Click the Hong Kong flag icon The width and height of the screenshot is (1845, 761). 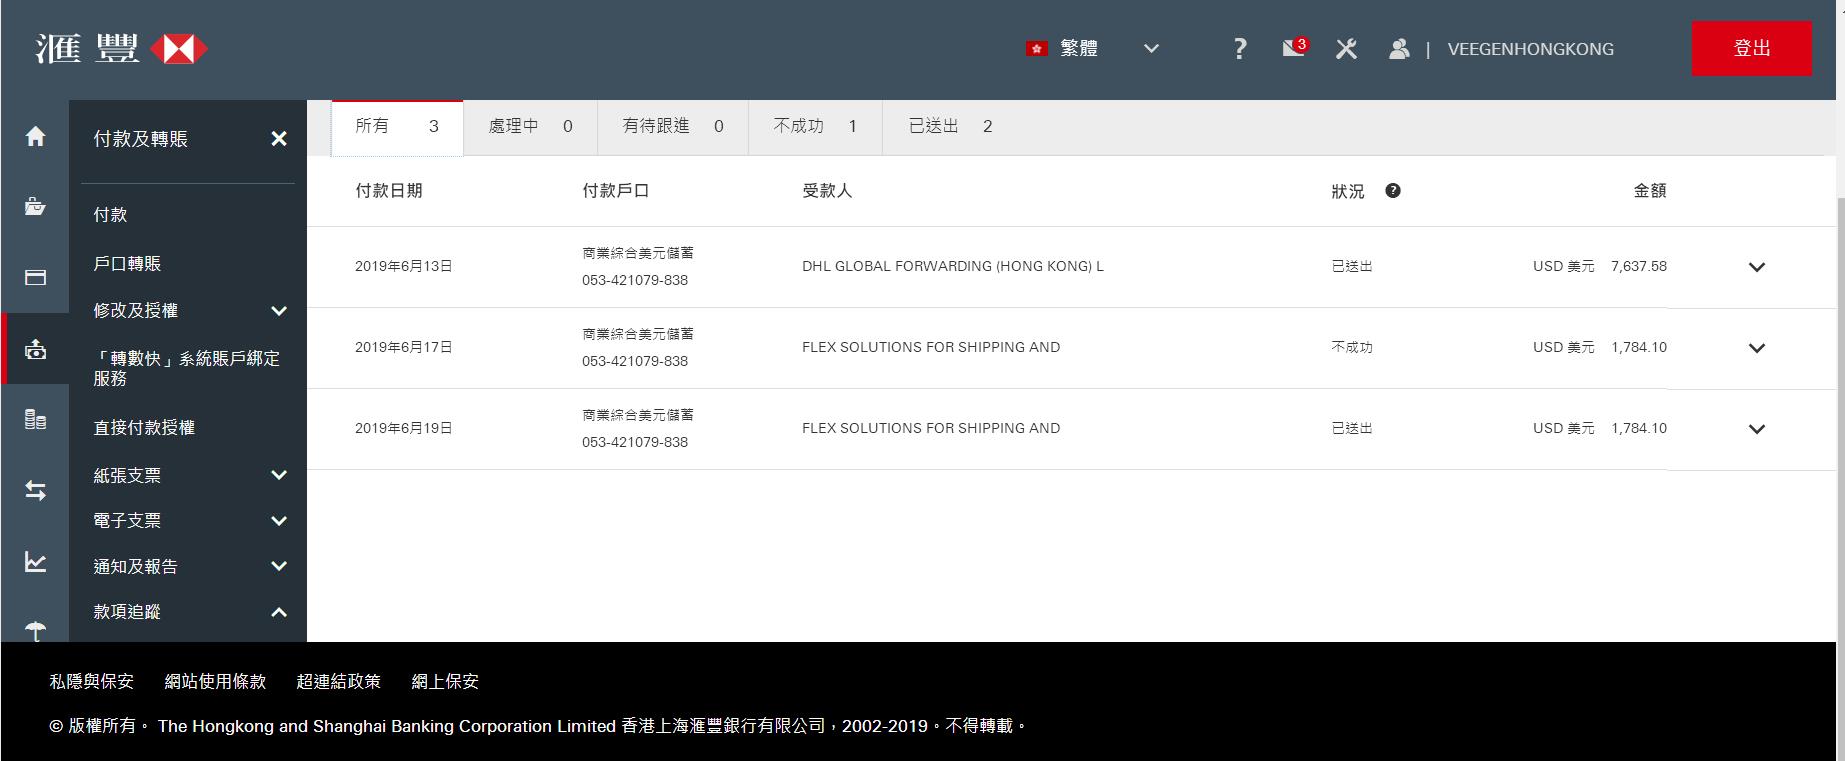(1036, 48)
